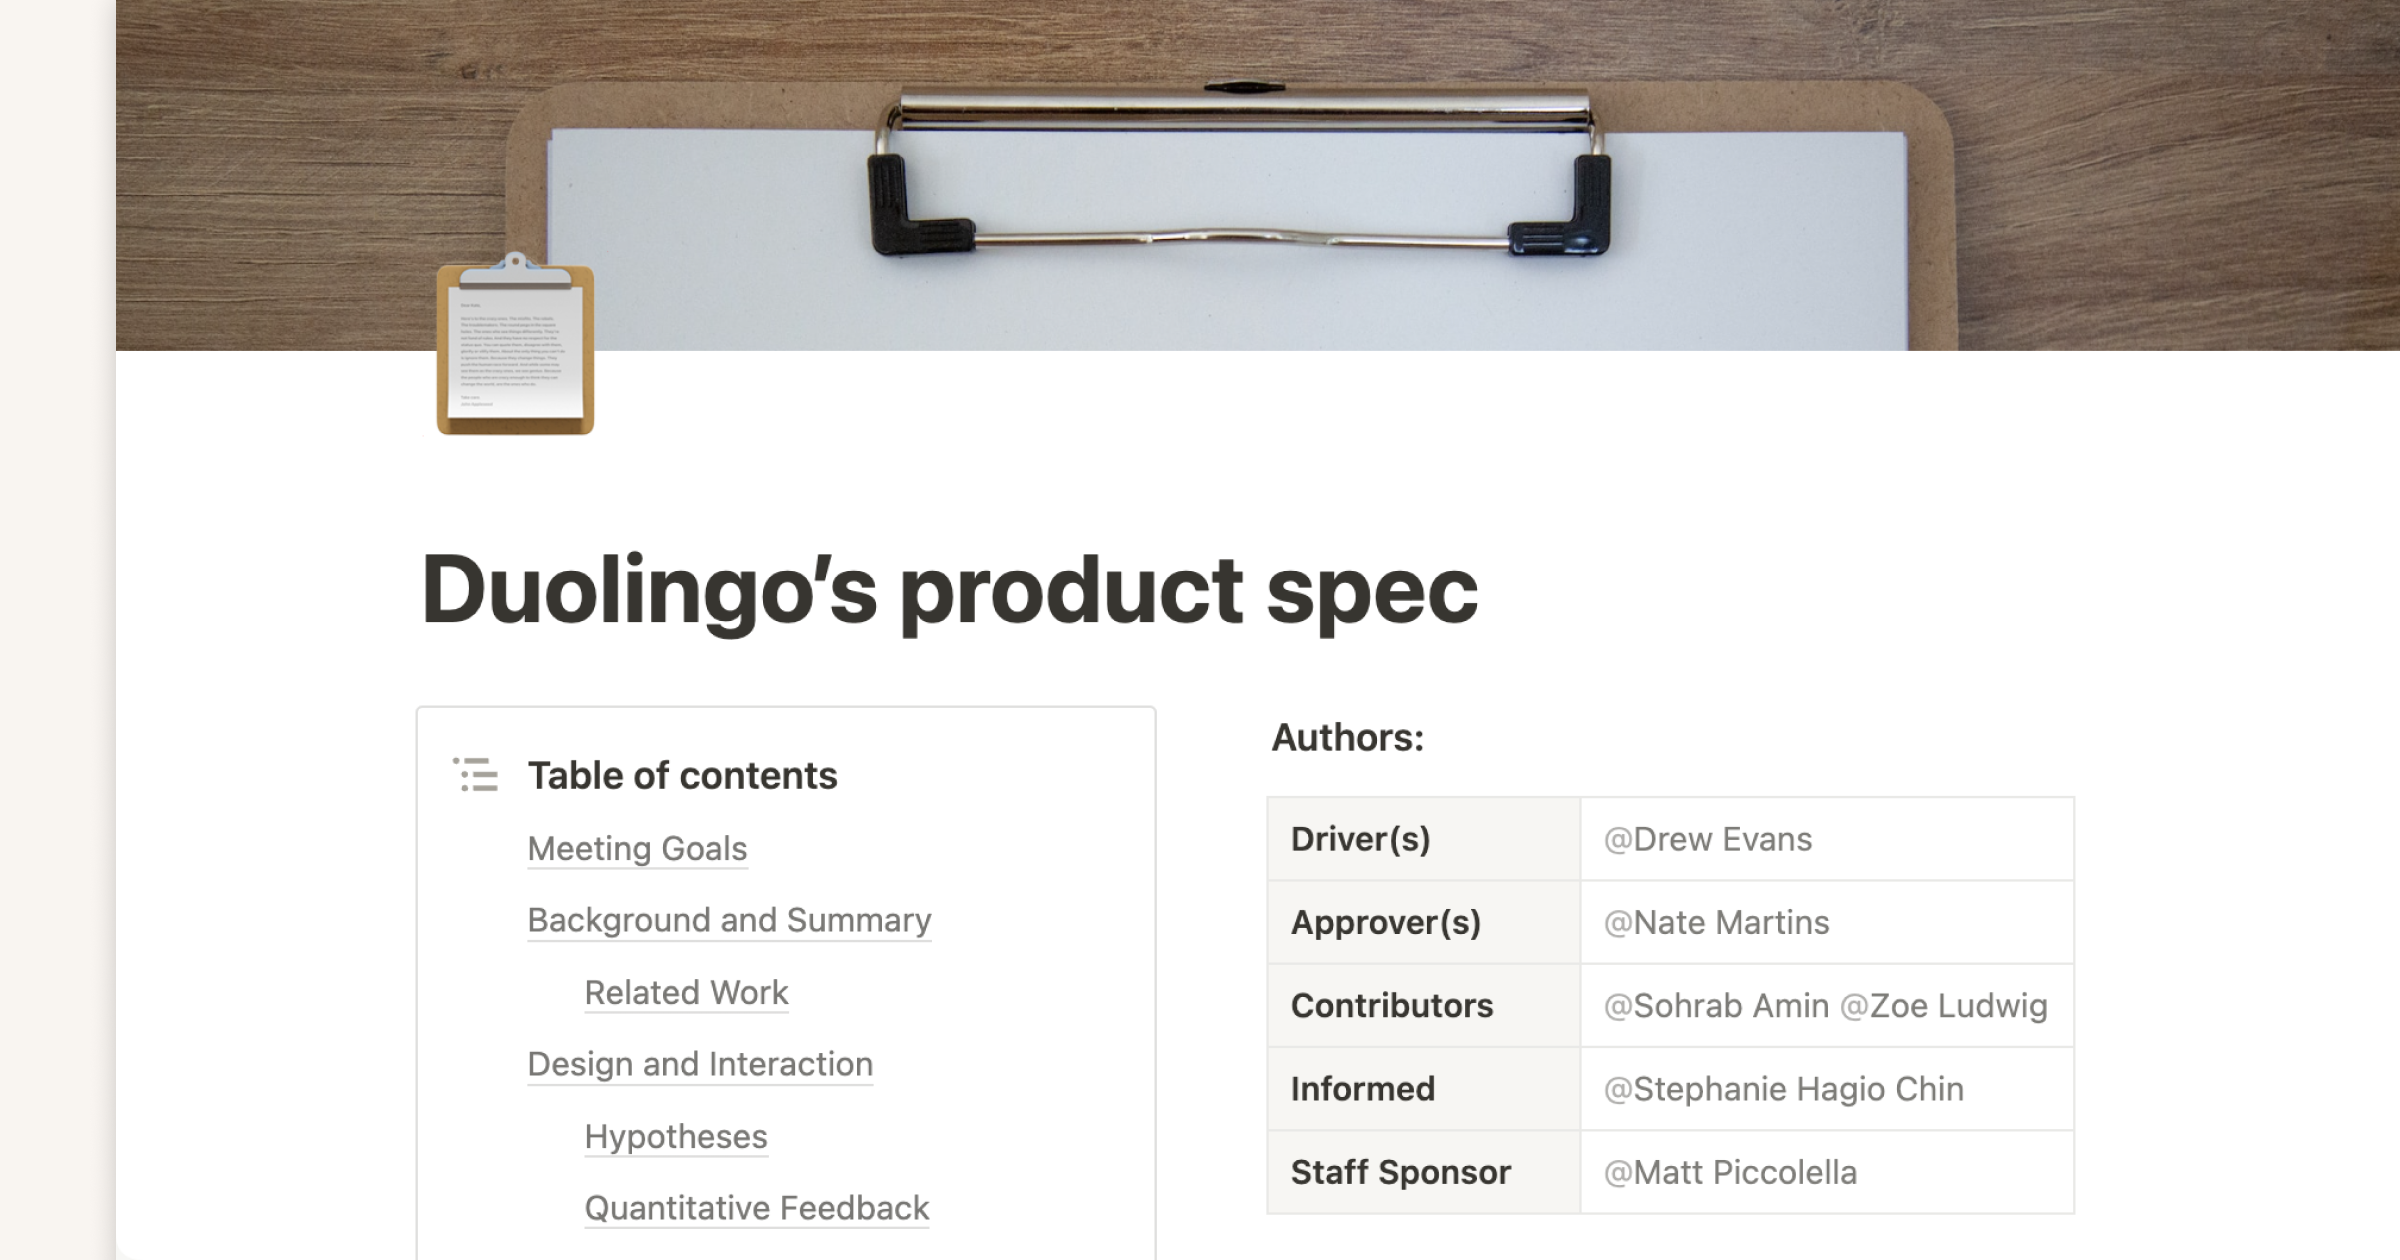Open the Meeting Goals section link
Viewport: 2400px width, 1260px height.
[x=637, y=849]
